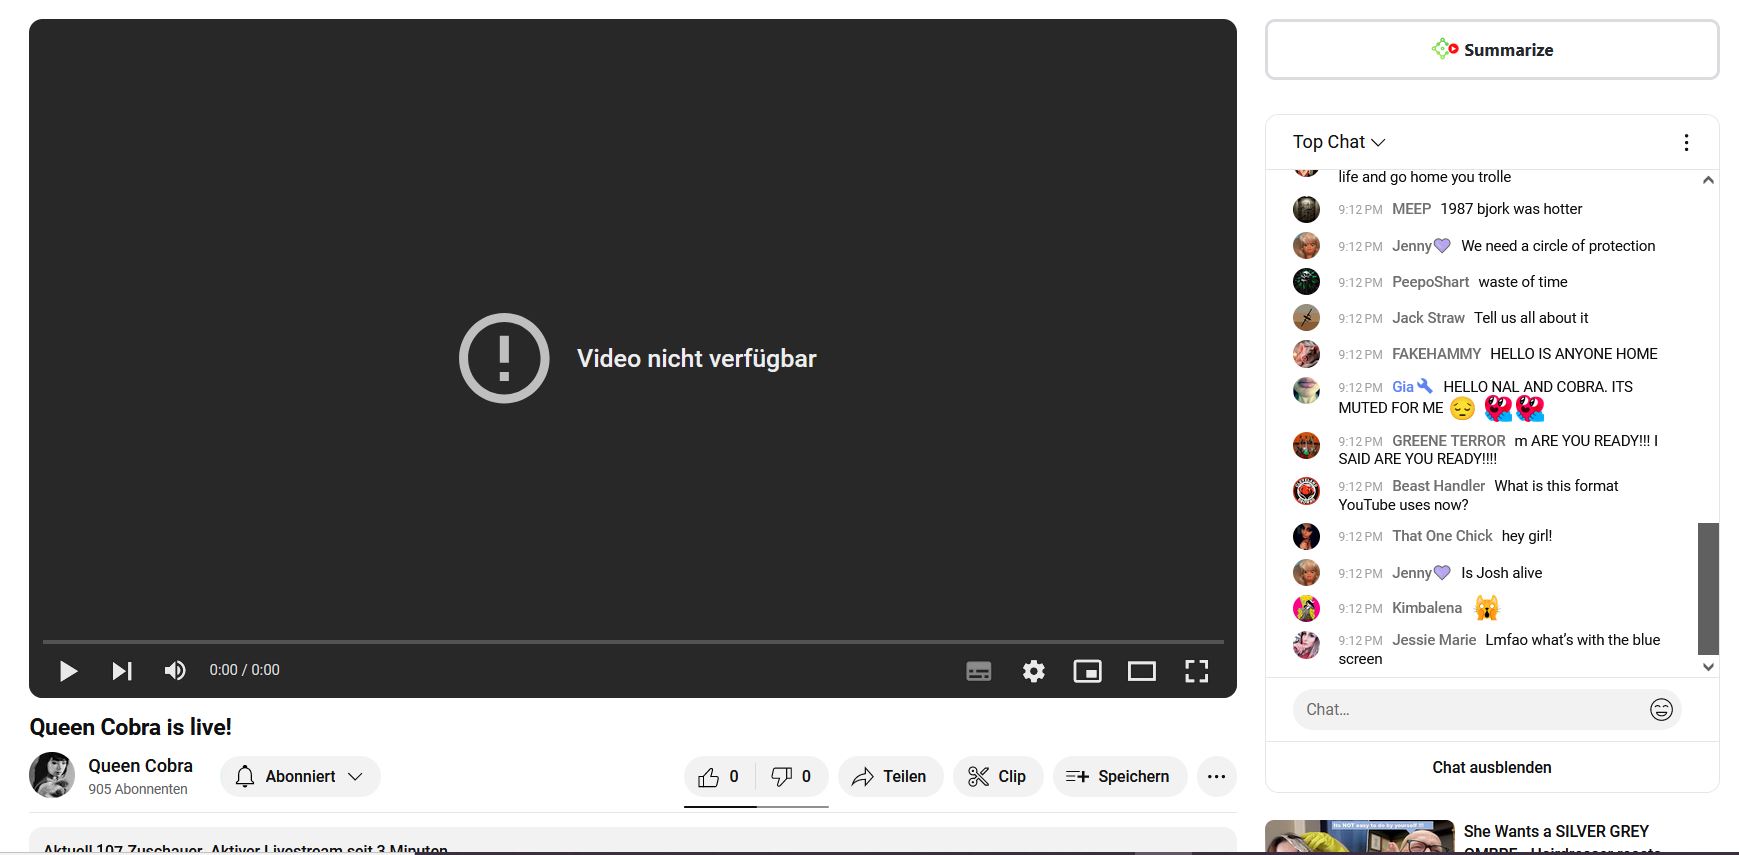Share the video via Teilen button

tap(890, 777)
